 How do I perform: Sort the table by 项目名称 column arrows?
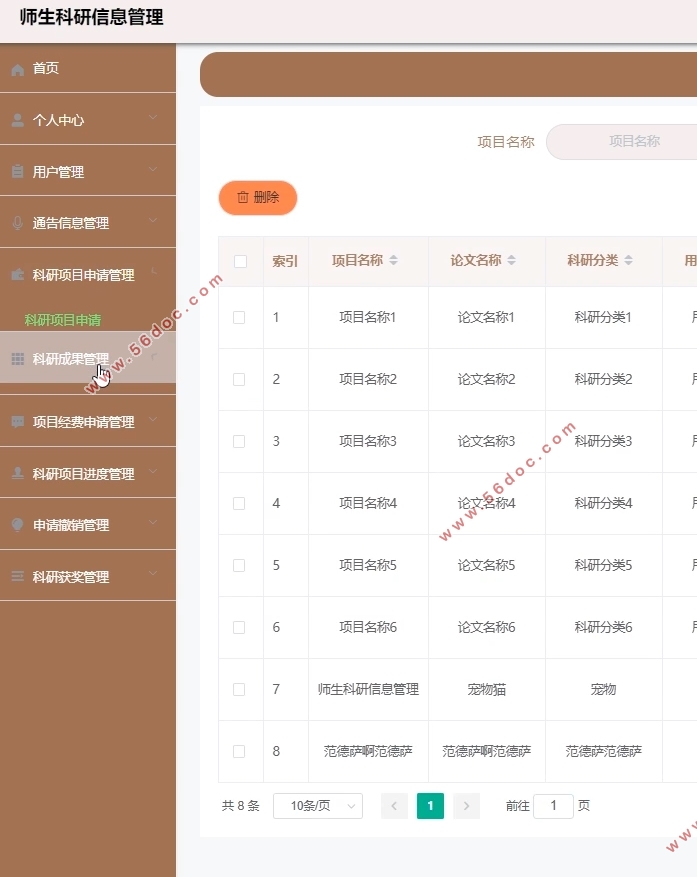[393, 260]
